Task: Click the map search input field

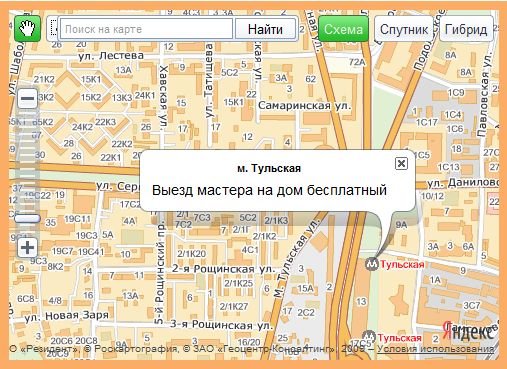Action: click(146, 29)
